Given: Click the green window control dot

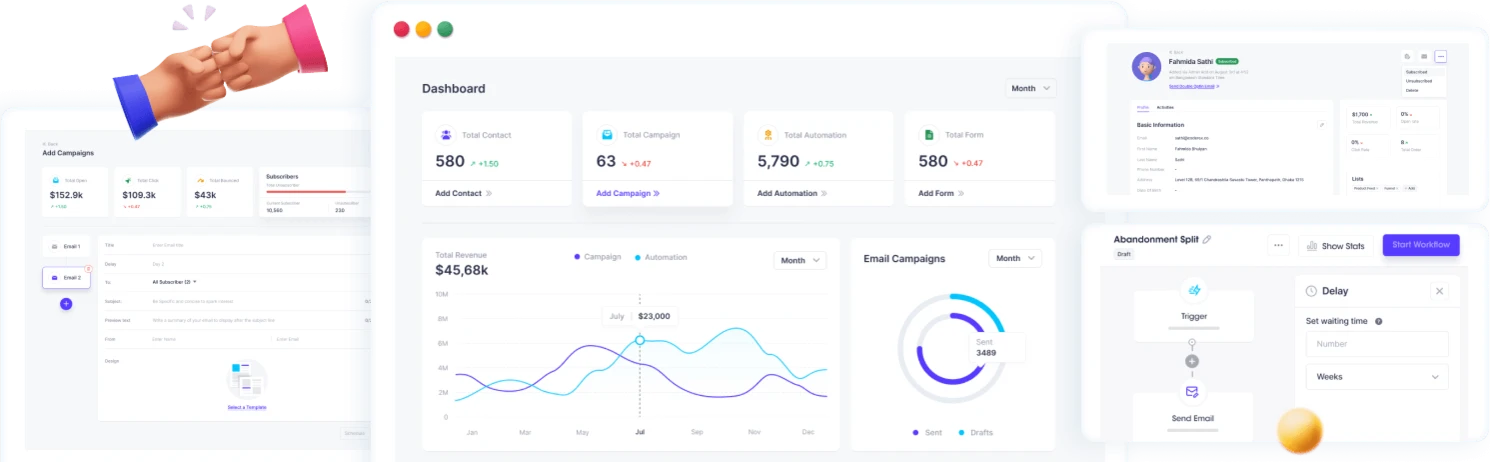Looking at the screenshot, I should [x=445, y=29].
